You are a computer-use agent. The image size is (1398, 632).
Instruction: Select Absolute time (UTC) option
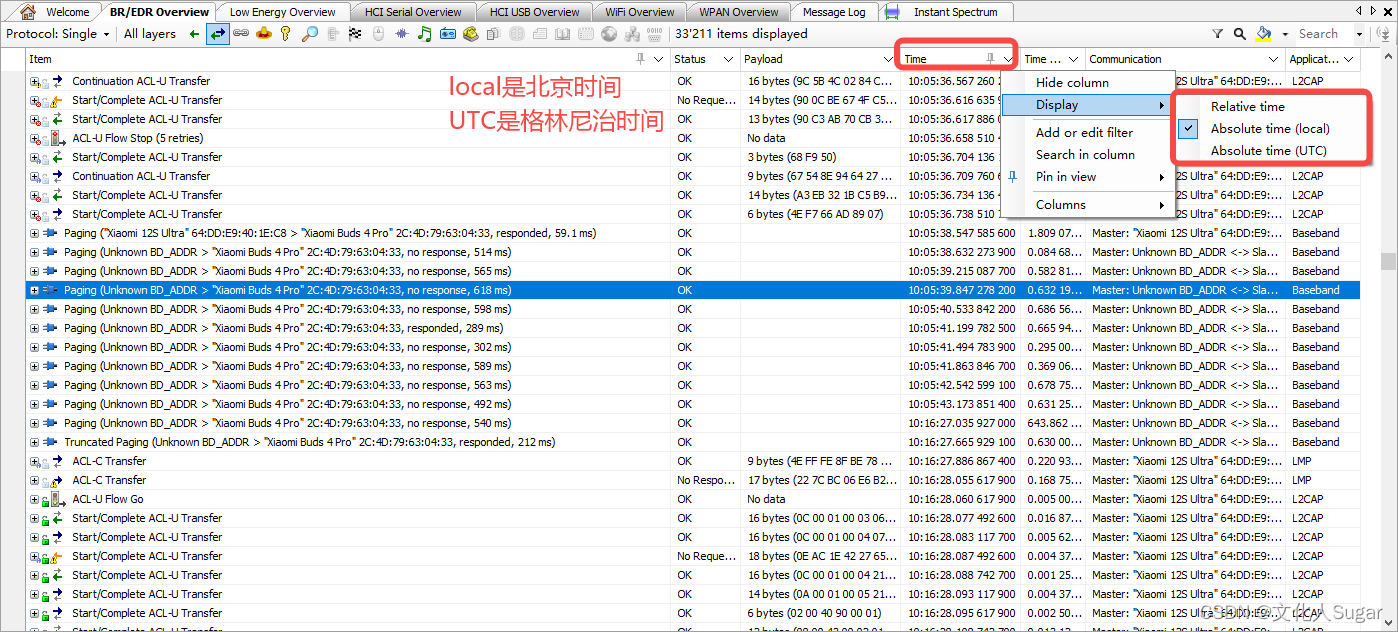click(1268, 150)
